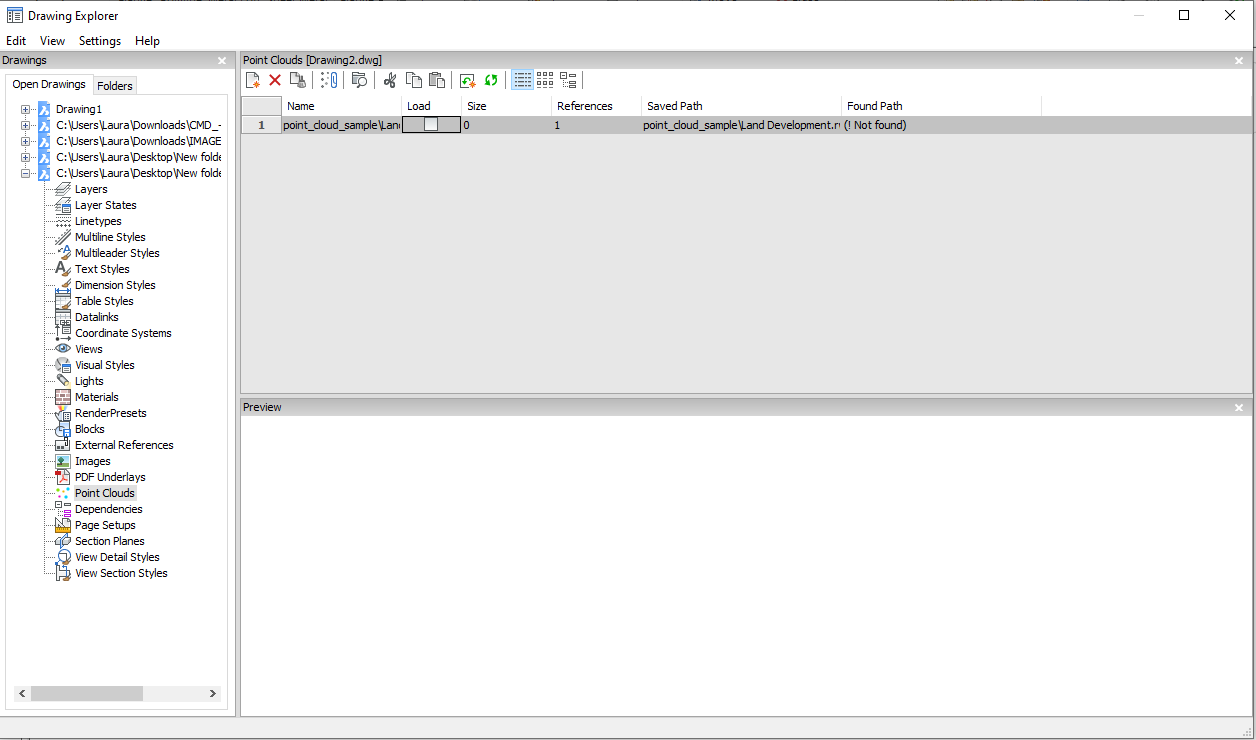Enable Detail view toggle in toolbar

point(522,80)
